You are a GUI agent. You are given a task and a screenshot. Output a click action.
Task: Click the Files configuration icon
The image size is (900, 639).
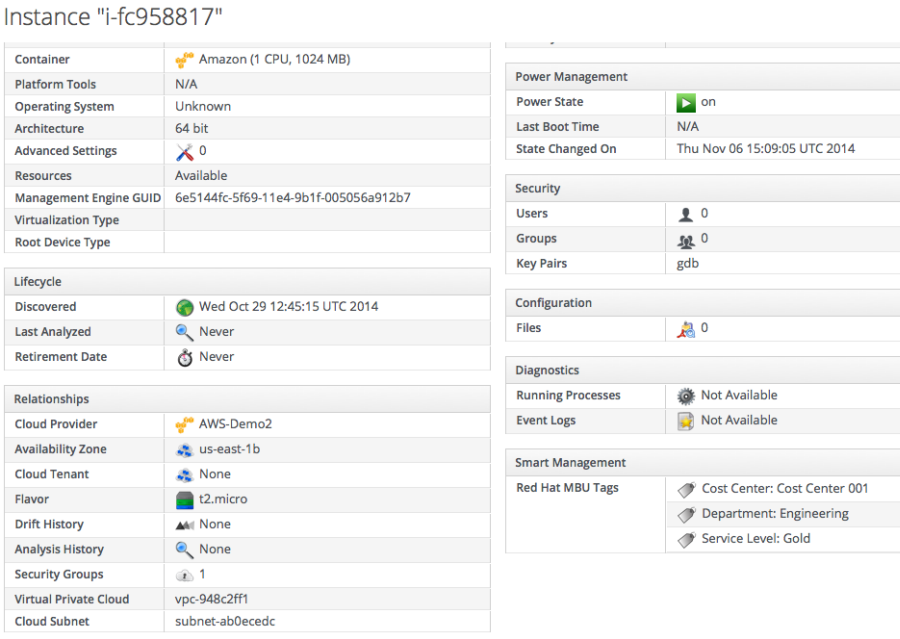click(x=686, y=328)
